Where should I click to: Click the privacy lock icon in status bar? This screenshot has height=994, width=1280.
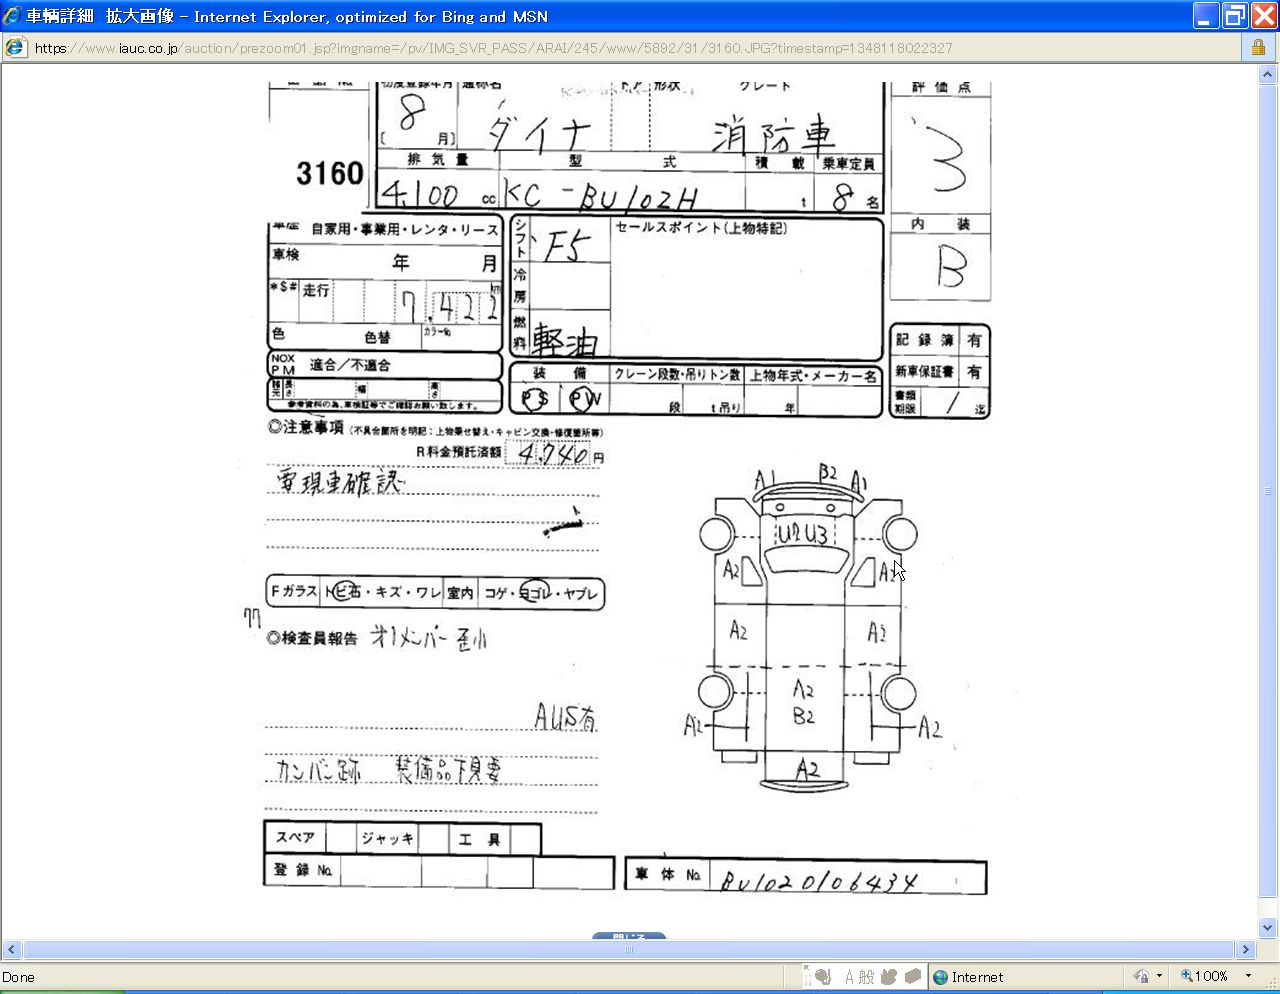(x=1141, y=977)
